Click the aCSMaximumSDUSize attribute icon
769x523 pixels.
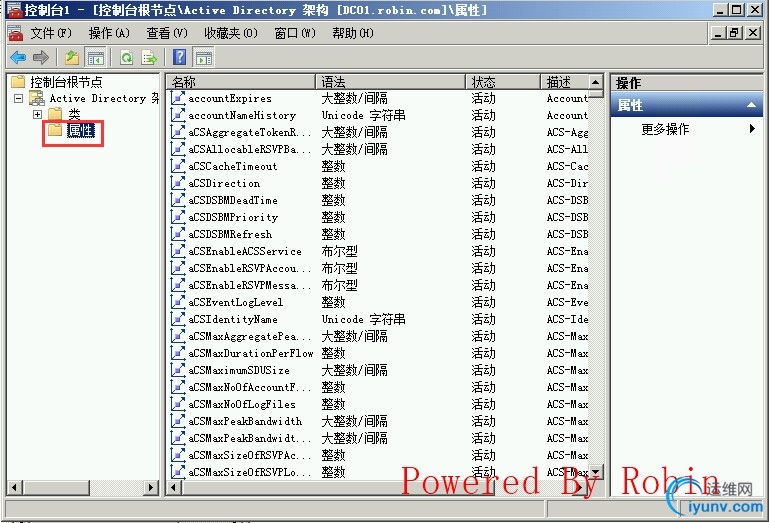(178, 370)
